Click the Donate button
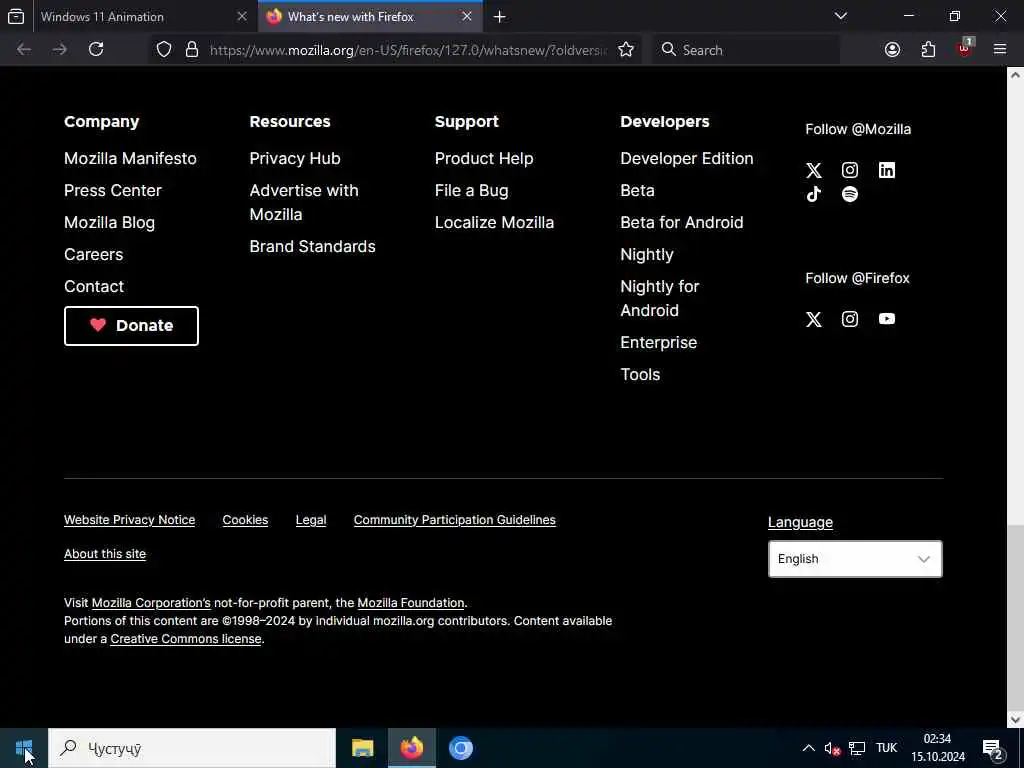The height and width of the screenshot is (768, 1024). pyautogui.click(x=131, y=326)
